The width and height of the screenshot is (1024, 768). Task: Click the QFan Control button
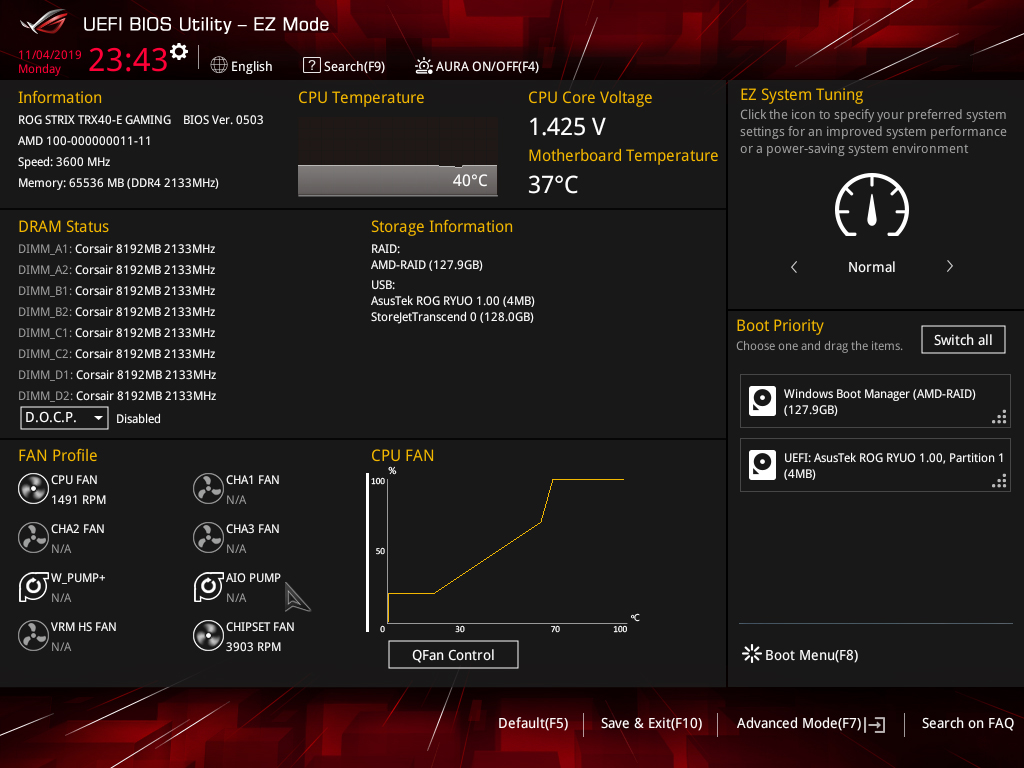(453, 654)
